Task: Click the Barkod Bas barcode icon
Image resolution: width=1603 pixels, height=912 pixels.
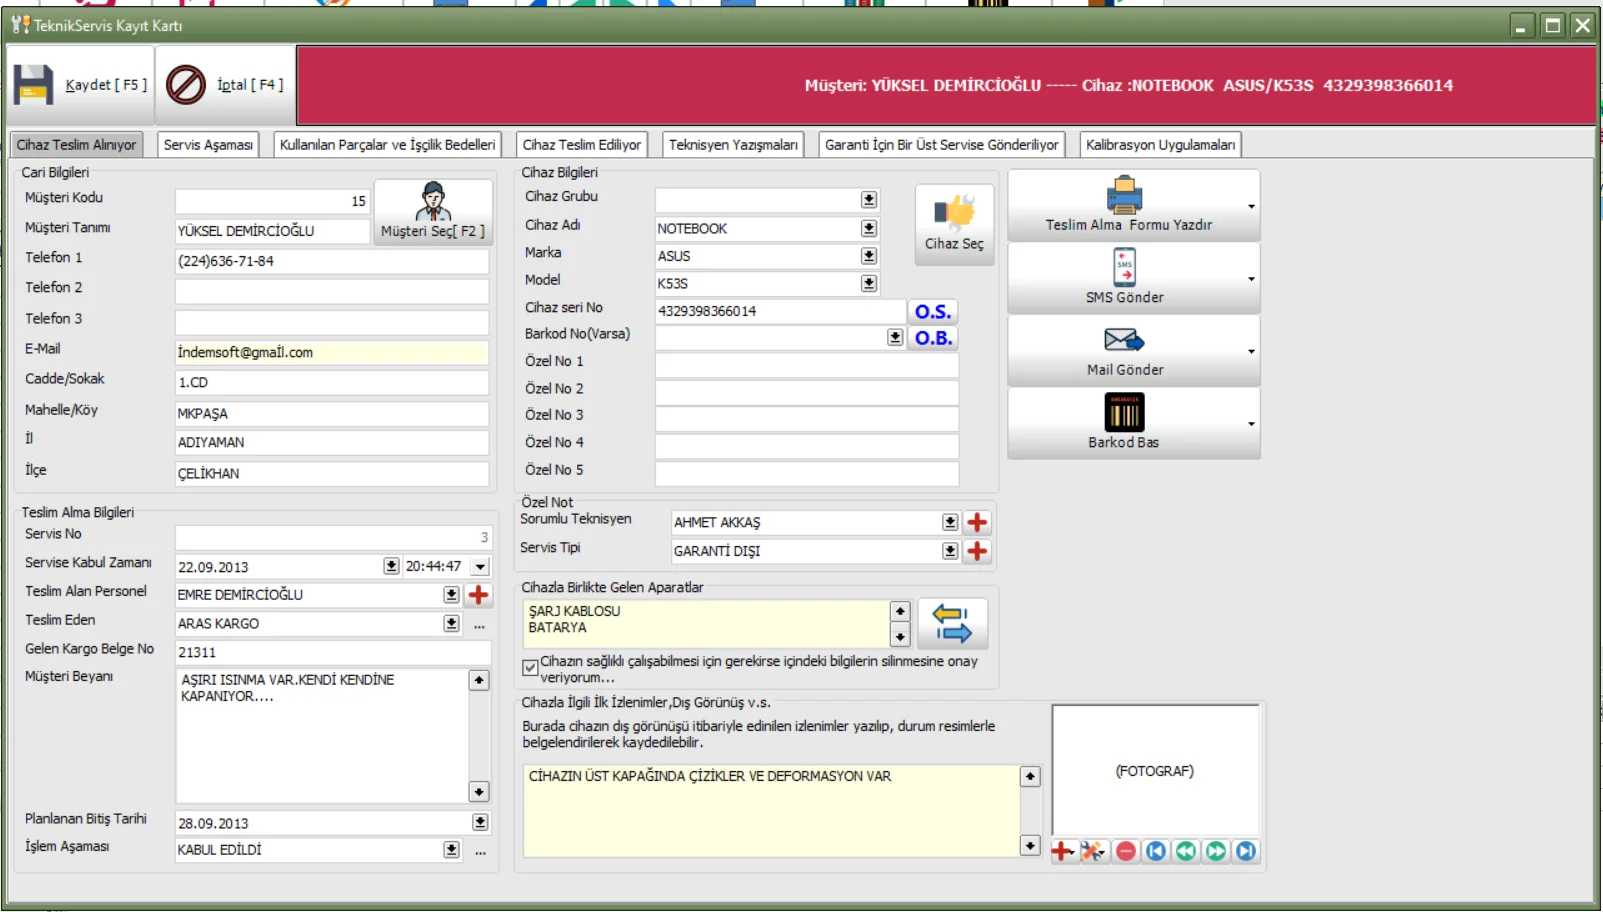Action: [x=1124, y=413]
